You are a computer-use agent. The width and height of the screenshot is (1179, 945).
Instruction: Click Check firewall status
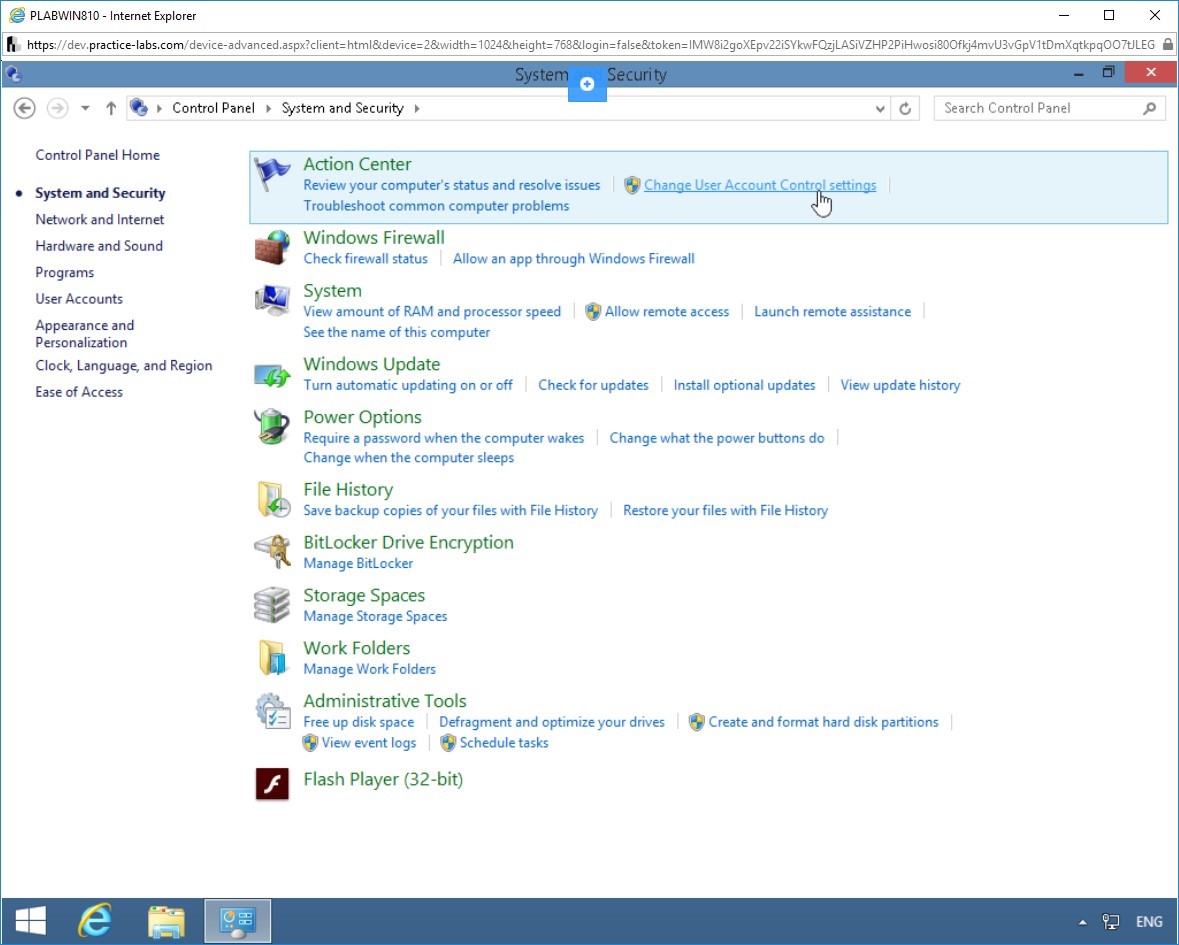(365, 259)
